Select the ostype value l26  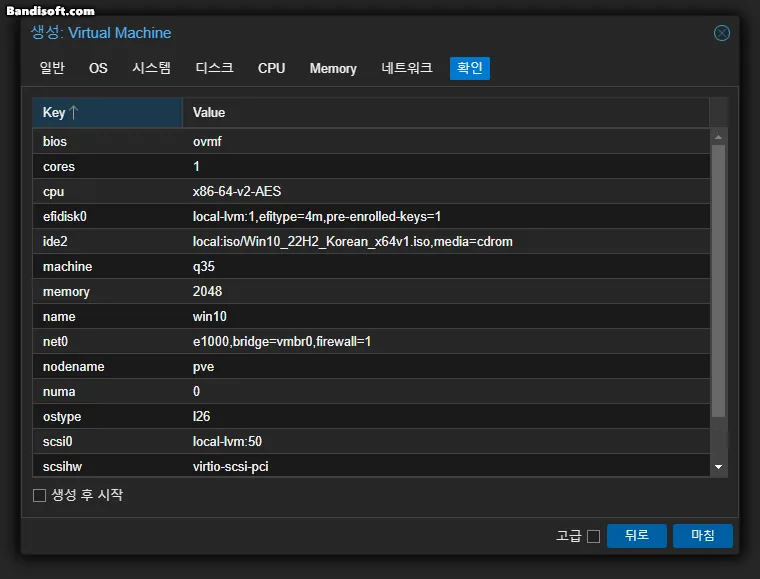coord(201,416)
